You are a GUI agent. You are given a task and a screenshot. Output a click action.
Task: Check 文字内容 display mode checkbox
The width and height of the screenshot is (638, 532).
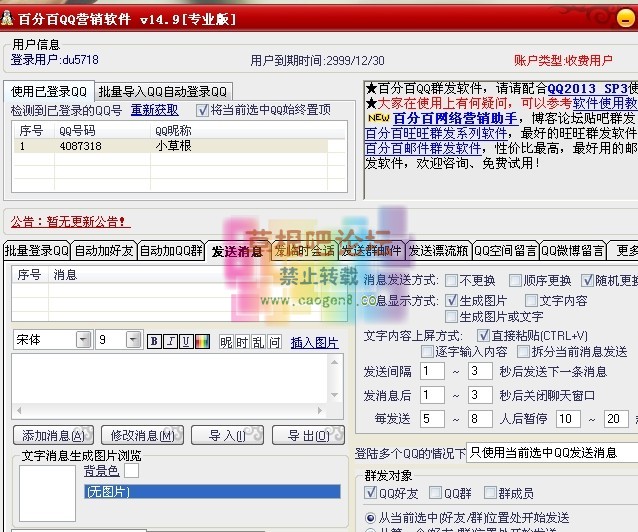[531, 300]
